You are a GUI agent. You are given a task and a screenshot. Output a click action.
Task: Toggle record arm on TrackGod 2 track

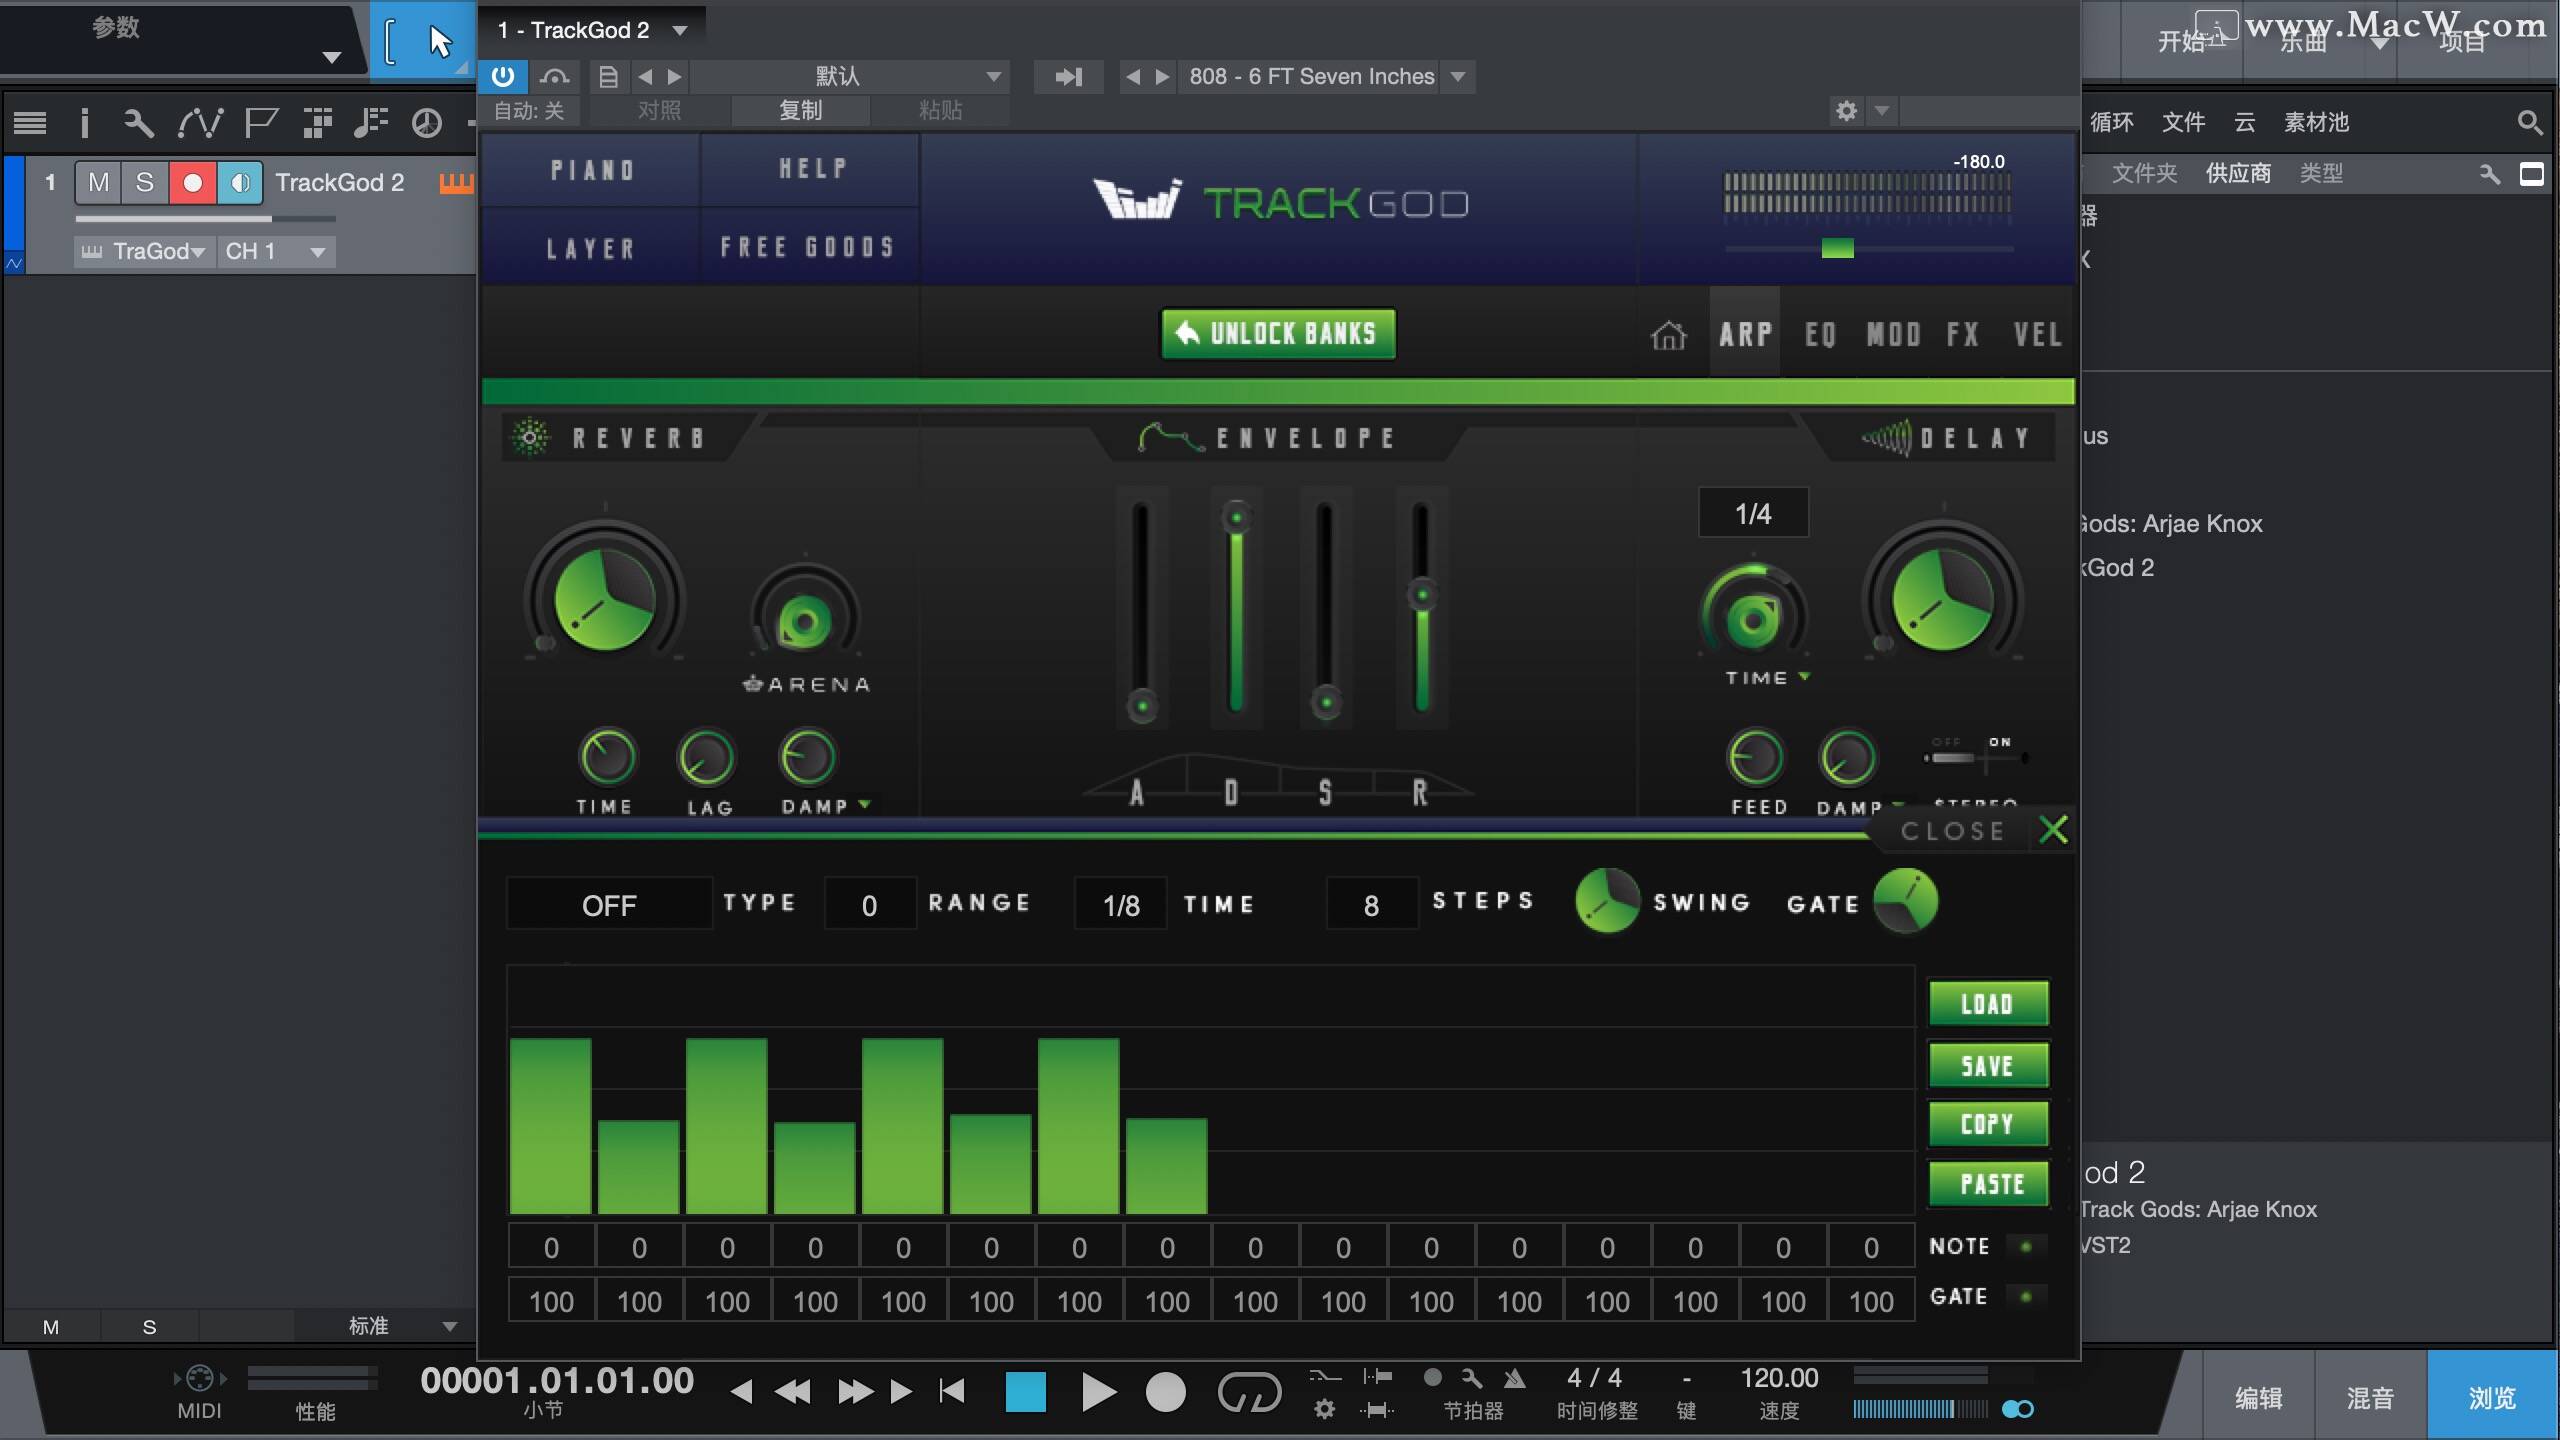pos(193,183)
